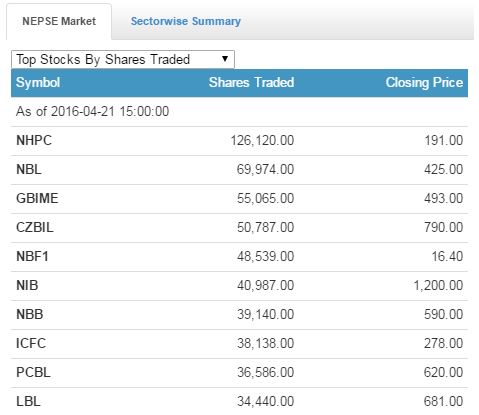This screenshot has height=415, width=479.
Task: Click the LBL symbol
Action: [28, 401]
